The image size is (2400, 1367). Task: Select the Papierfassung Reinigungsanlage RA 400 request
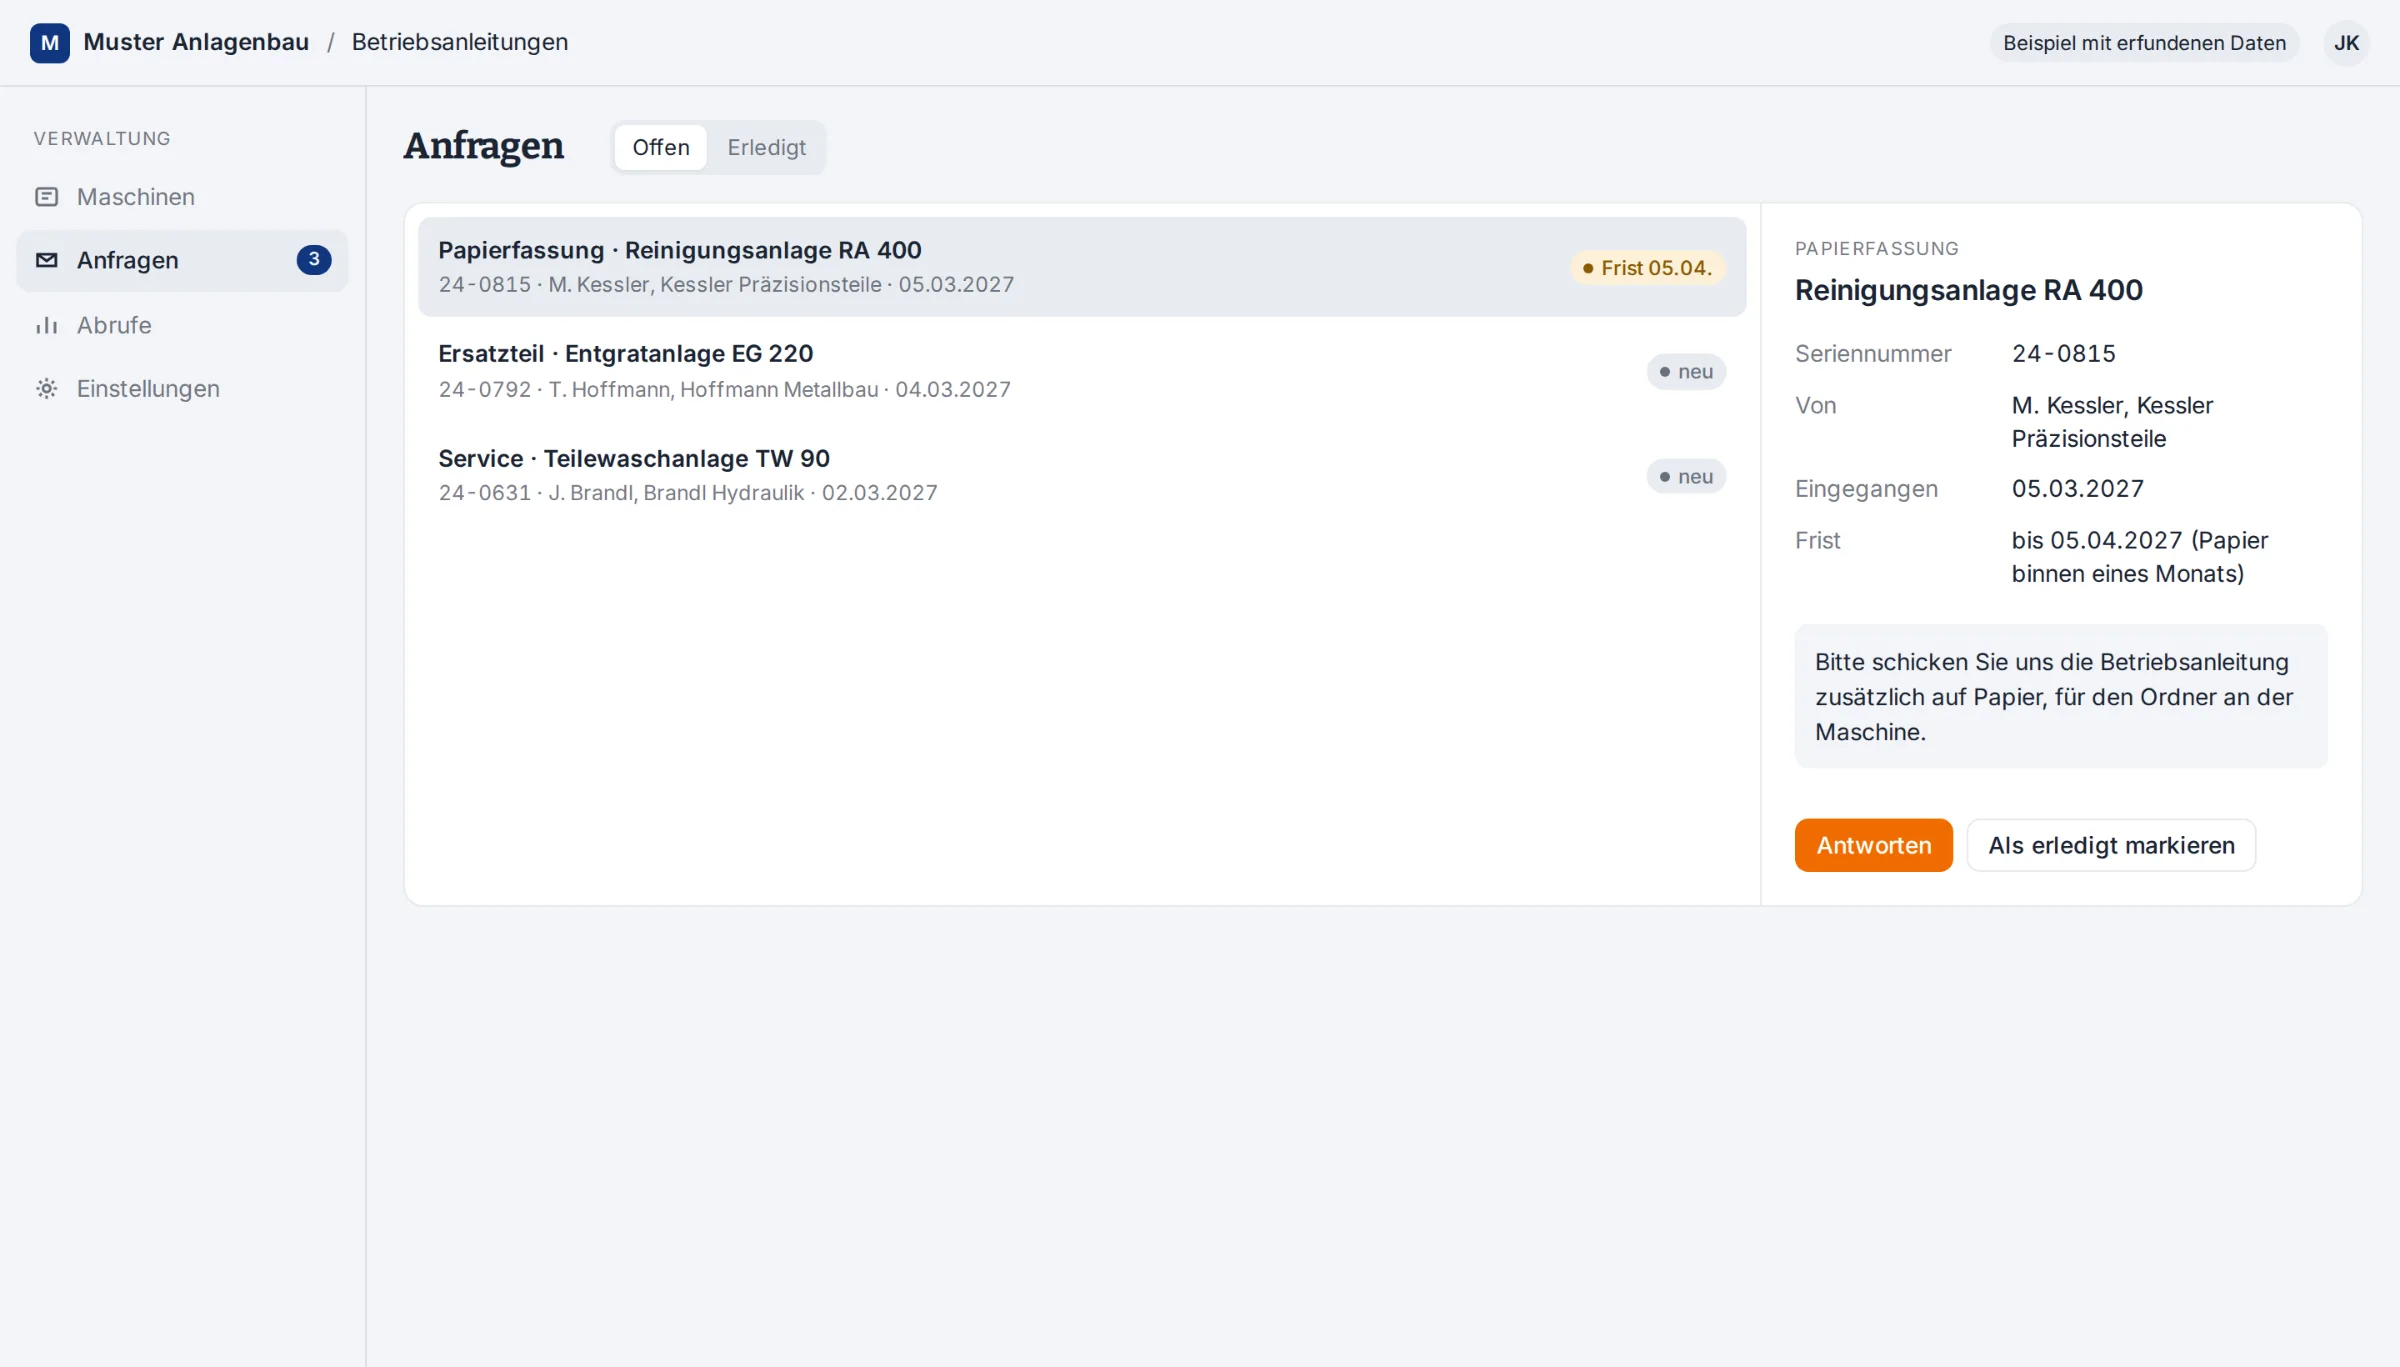(x=1082, y=267)
